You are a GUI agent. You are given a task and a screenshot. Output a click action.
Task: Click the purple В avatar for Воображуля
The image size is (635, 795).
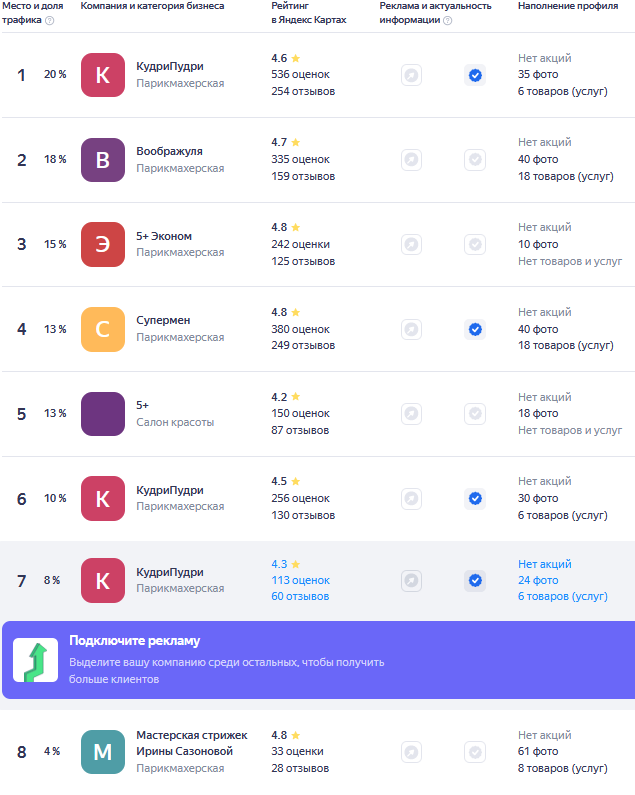[x=103, y=160]
